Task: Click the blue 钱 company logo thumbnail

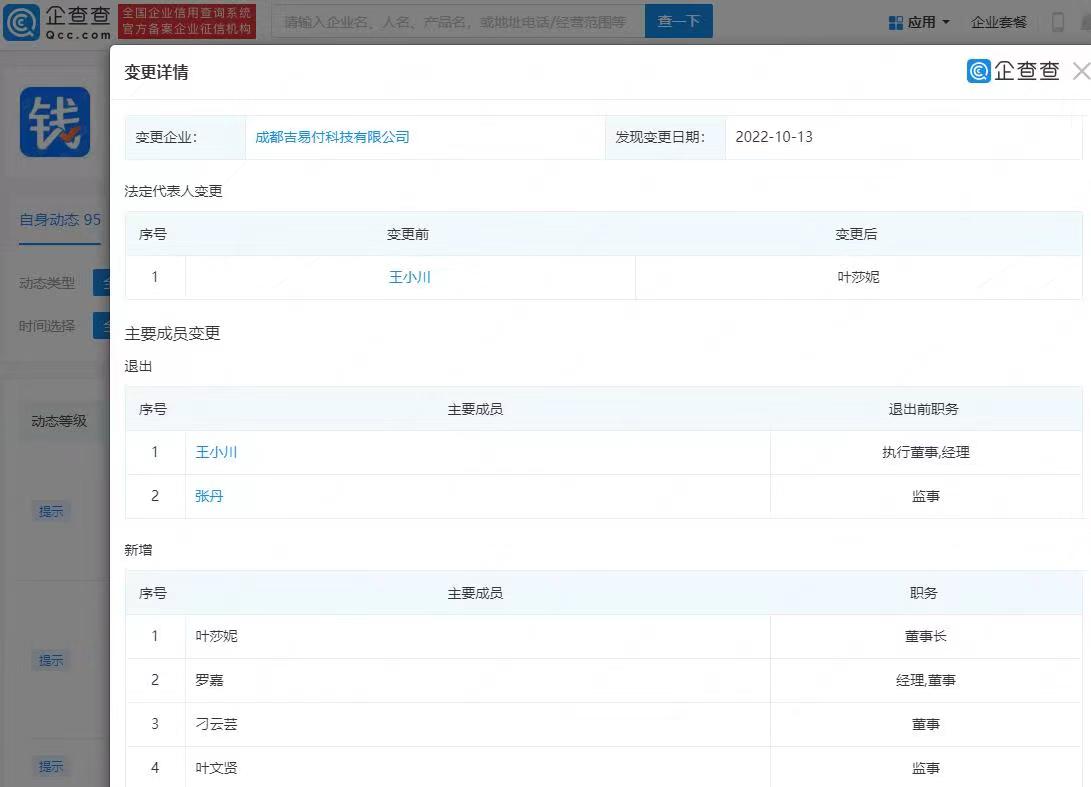Action: [x=55, y=122]
